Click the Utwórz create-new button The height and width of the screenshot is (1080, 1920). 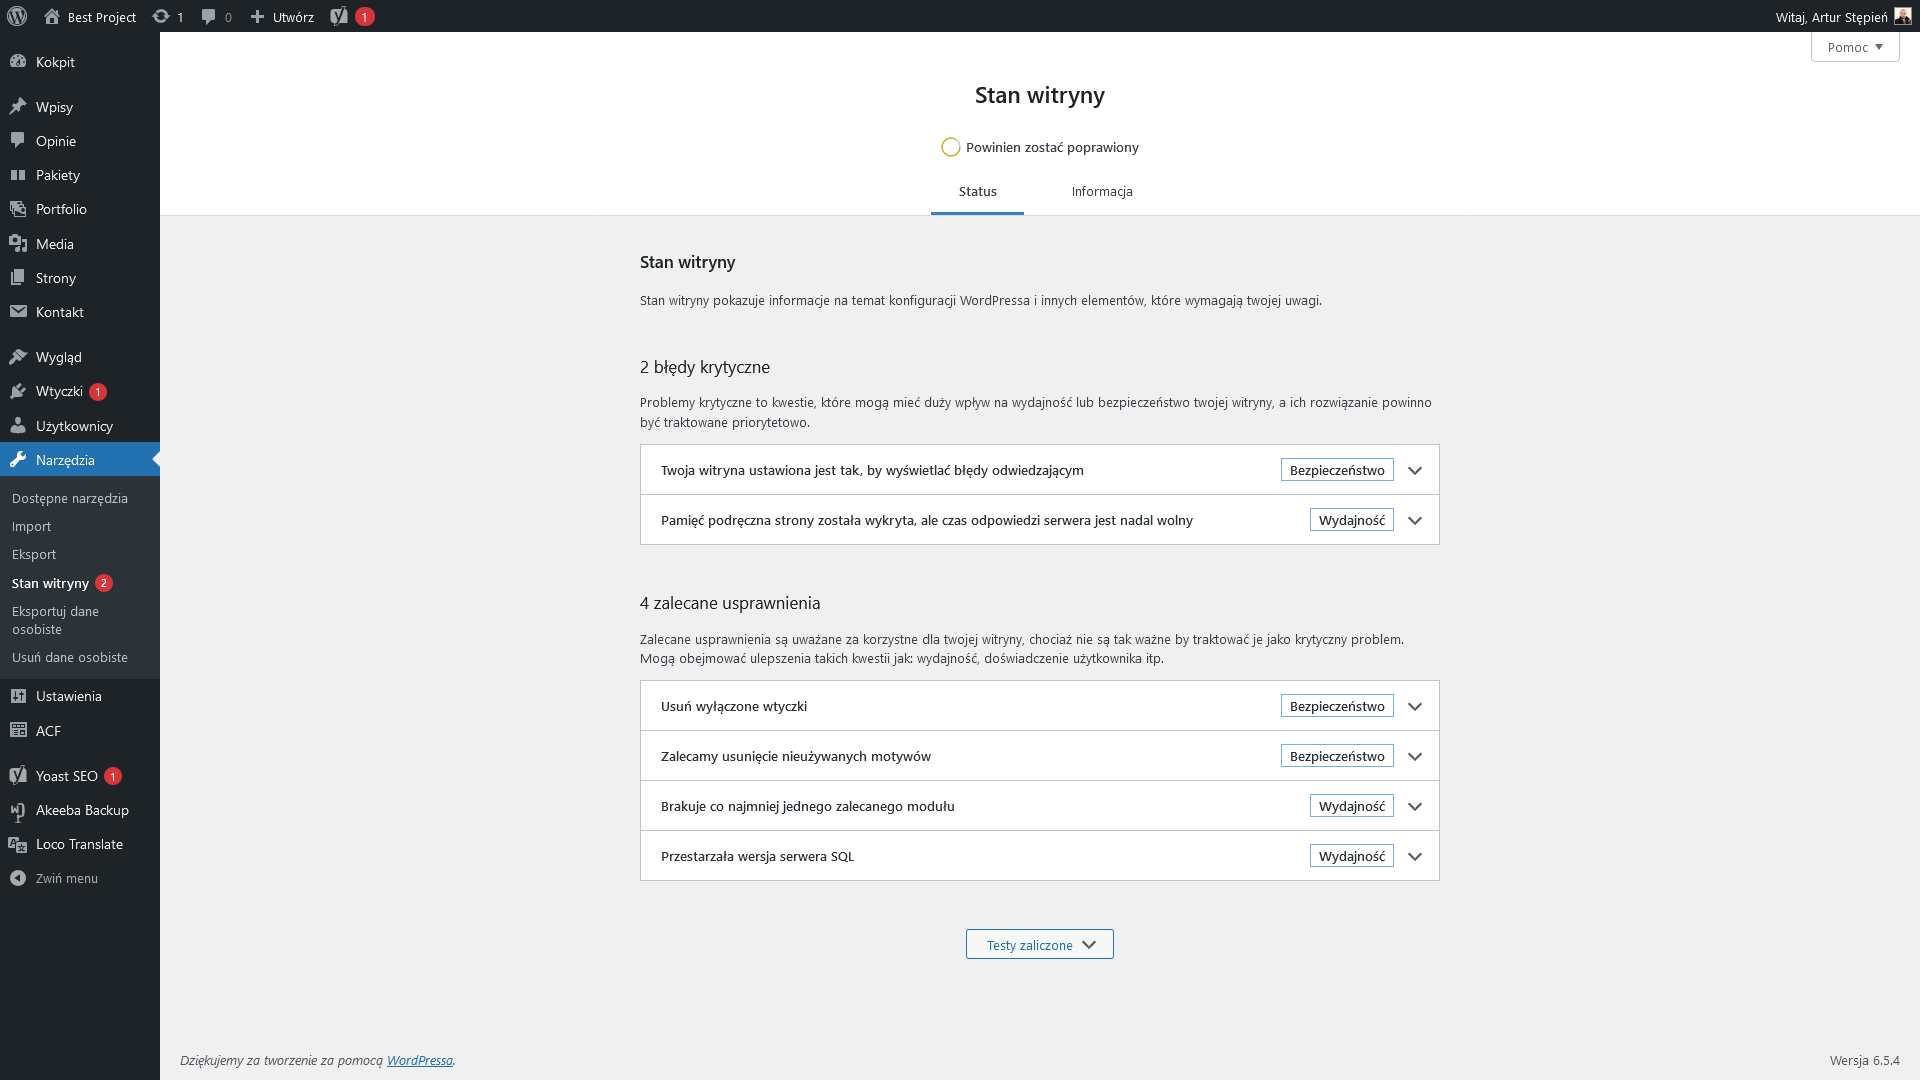pos(282,16)
